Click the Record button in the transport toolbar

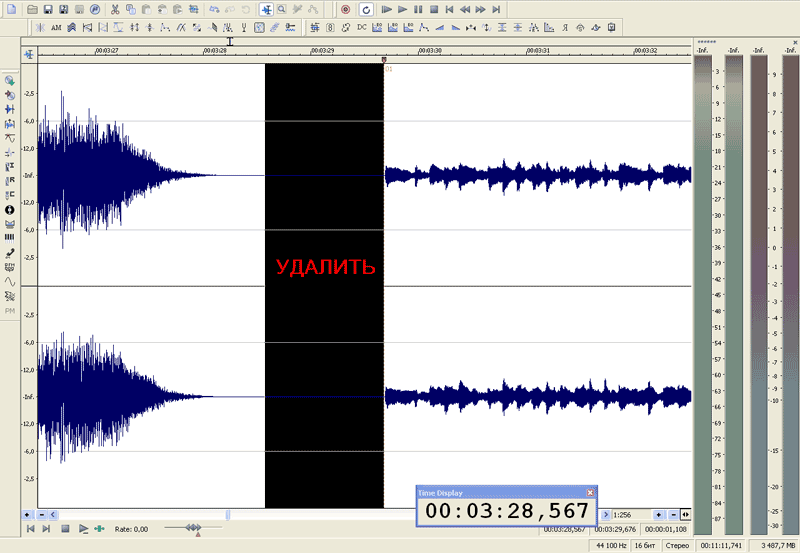[346, 8]
